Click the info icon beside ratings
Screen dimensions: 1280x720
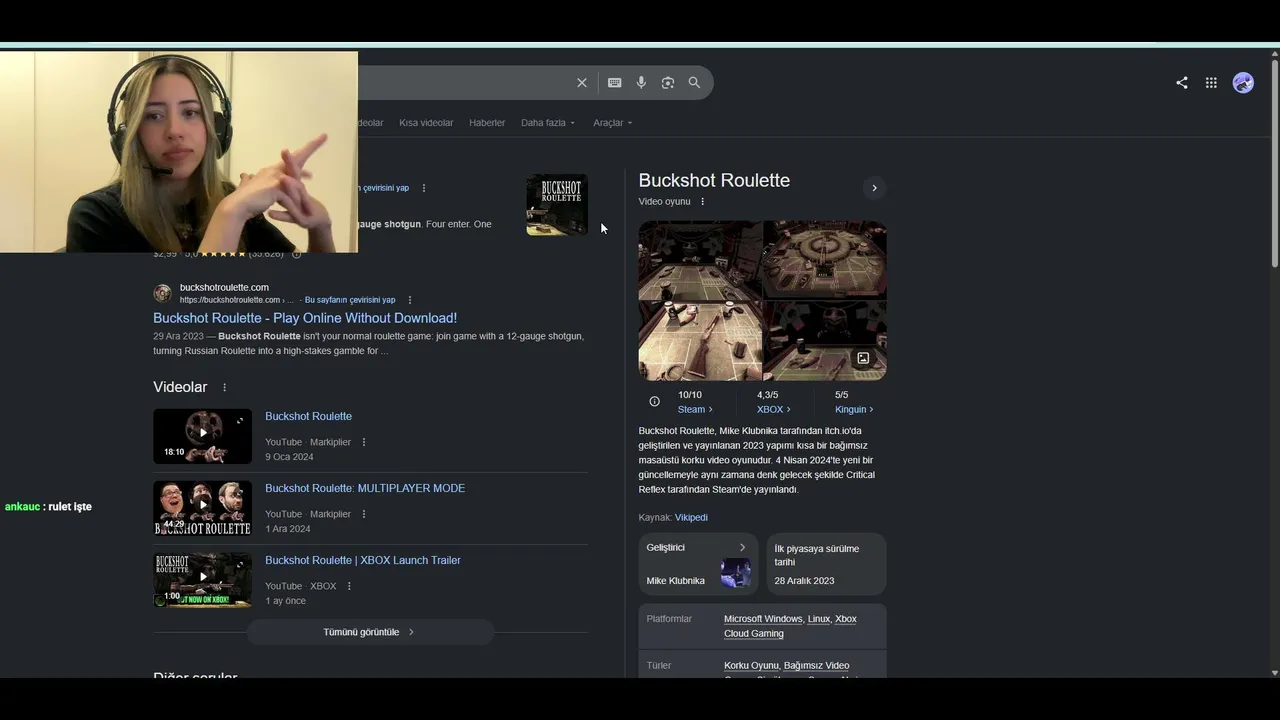pyautogui.click(x=654, y=402)
